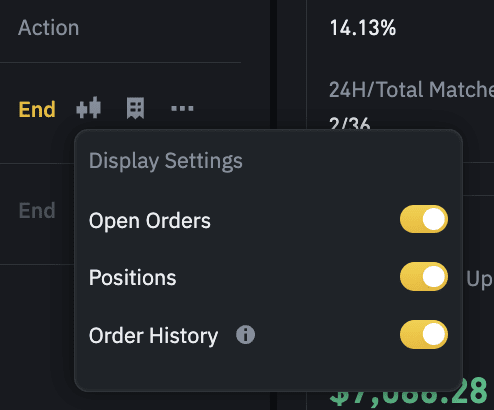Click the Display Settings heading
The width and height of the screenshot is (494, 410).
(166, 161)
